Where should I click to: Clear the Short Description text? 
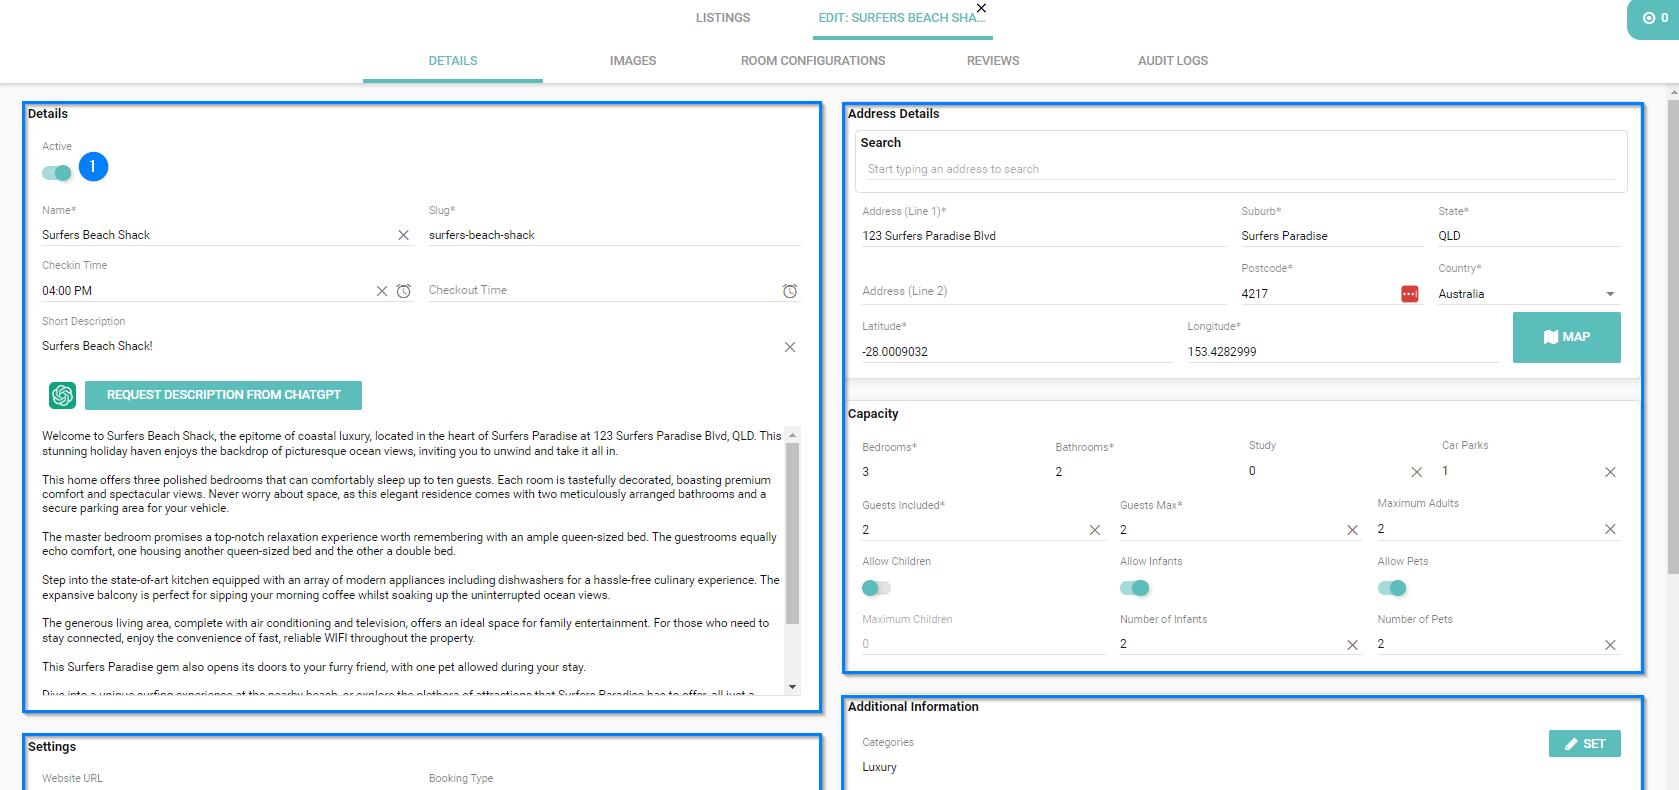point(790,347)
